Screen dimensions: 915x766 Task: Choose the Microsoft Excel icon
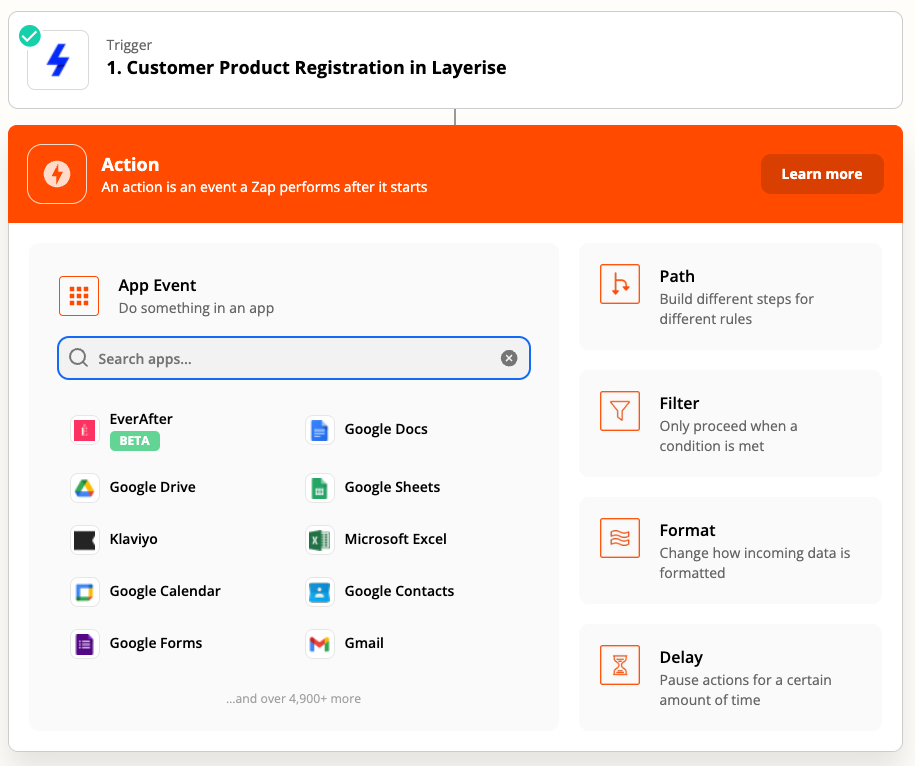pos(319,539)
